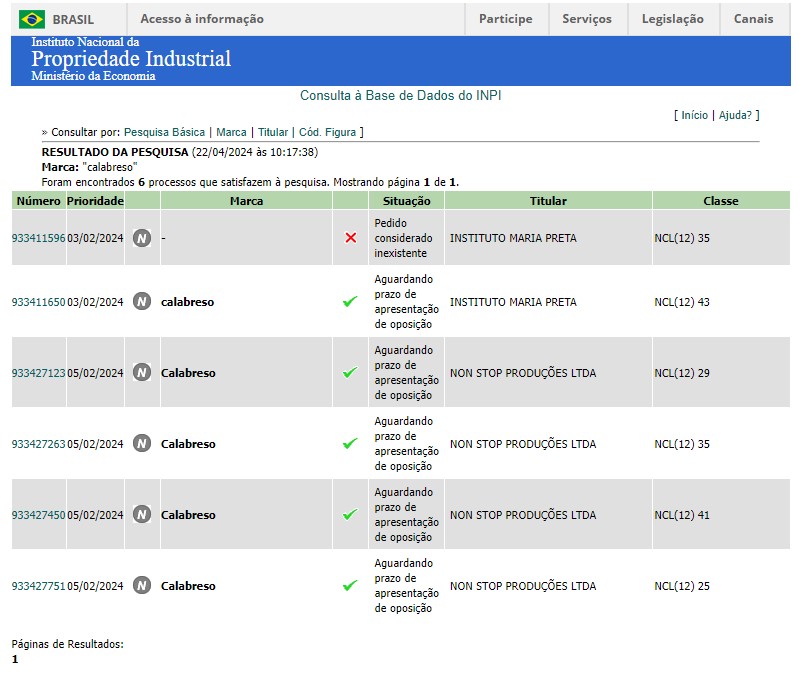Click the Classe column header
The image size is (799, 676).
click(721, 201)
